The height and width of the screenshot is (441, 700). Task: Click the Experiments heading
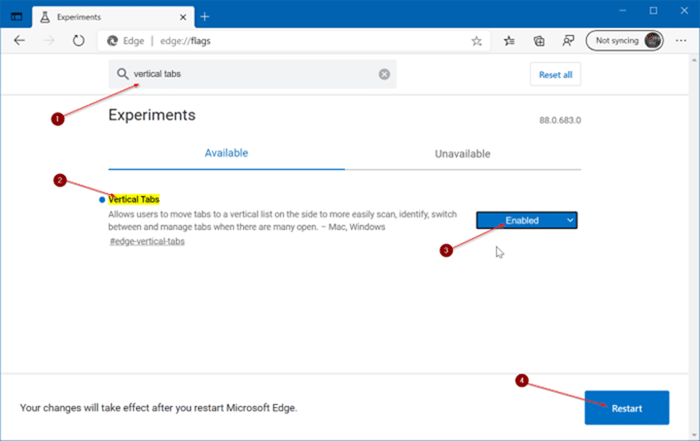pos(152,115)
